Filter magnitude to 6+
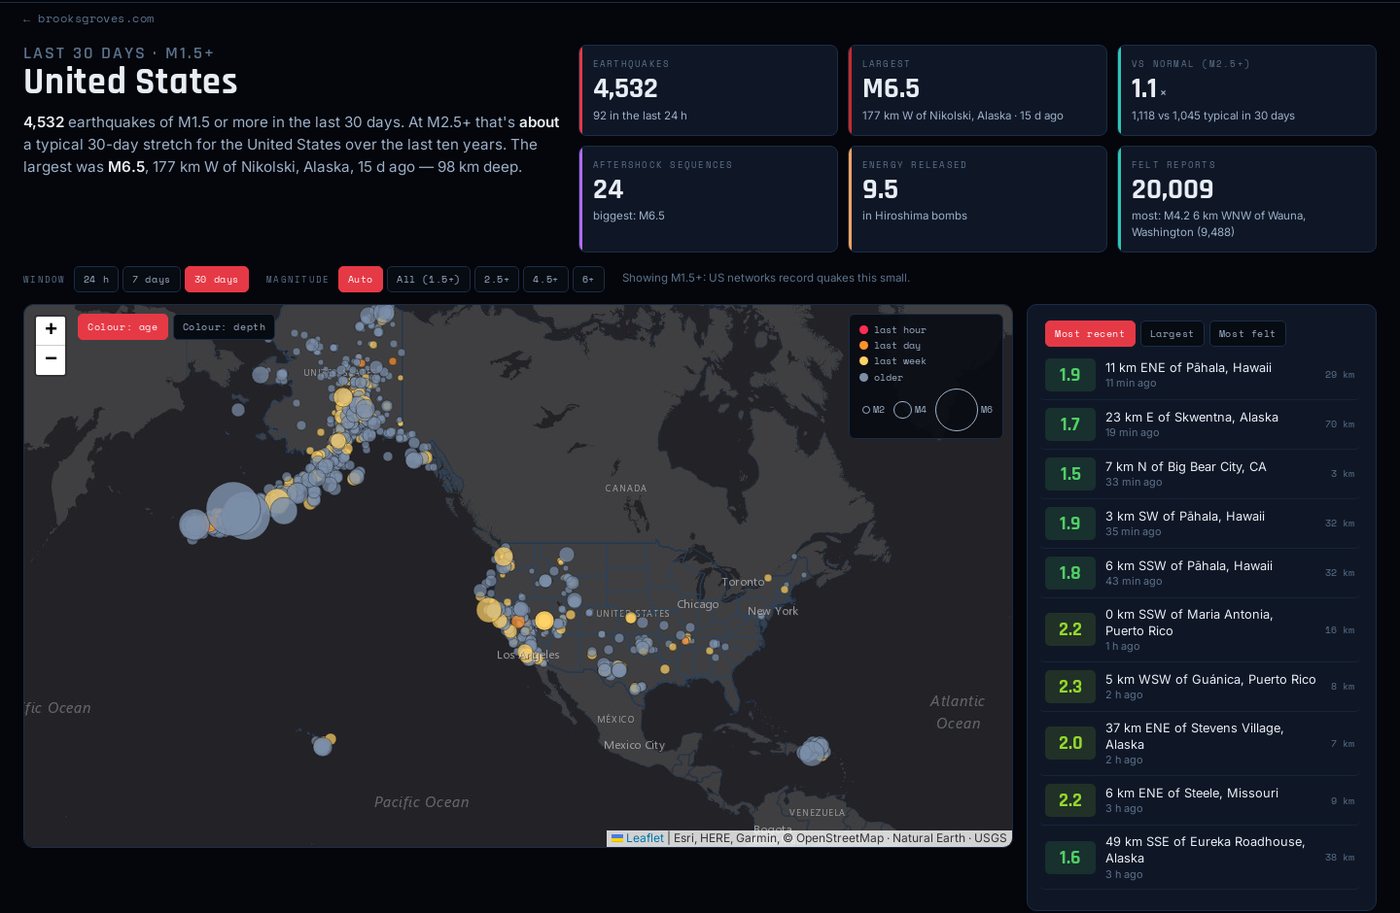 coord(588,279)
